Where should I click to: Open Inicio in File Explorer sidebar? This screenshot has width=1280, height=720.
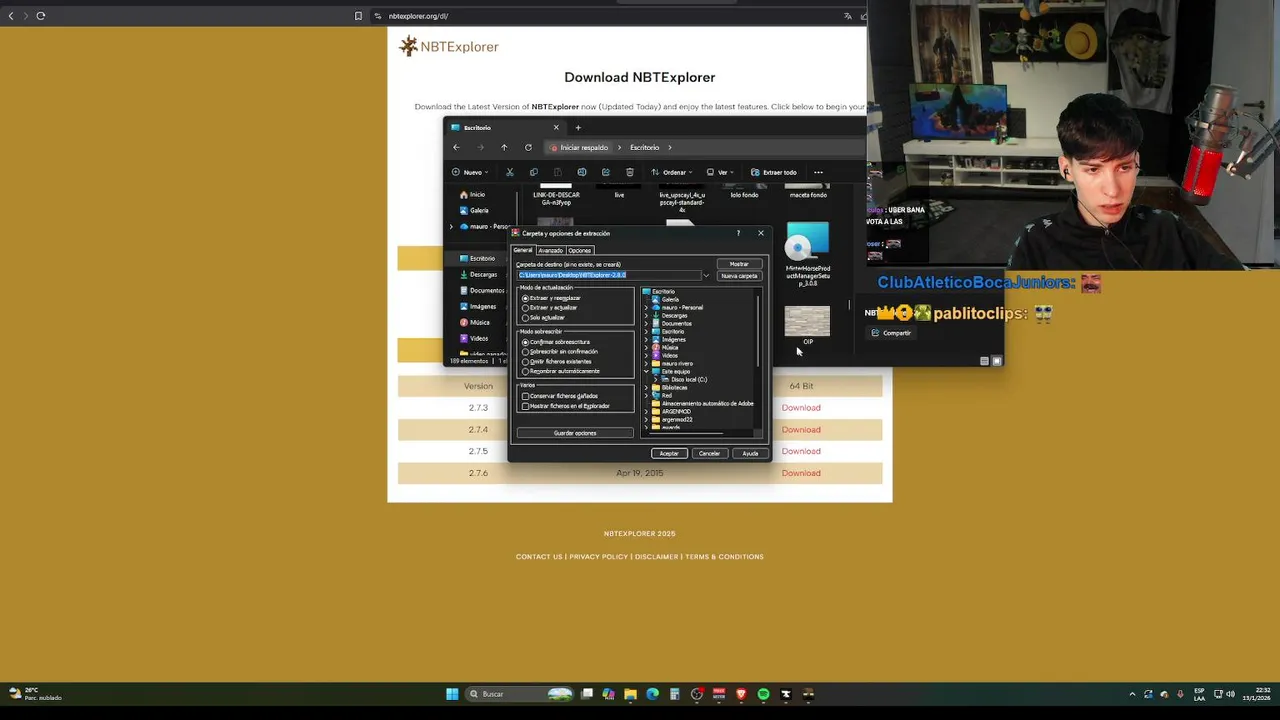[x=472, y=194]
